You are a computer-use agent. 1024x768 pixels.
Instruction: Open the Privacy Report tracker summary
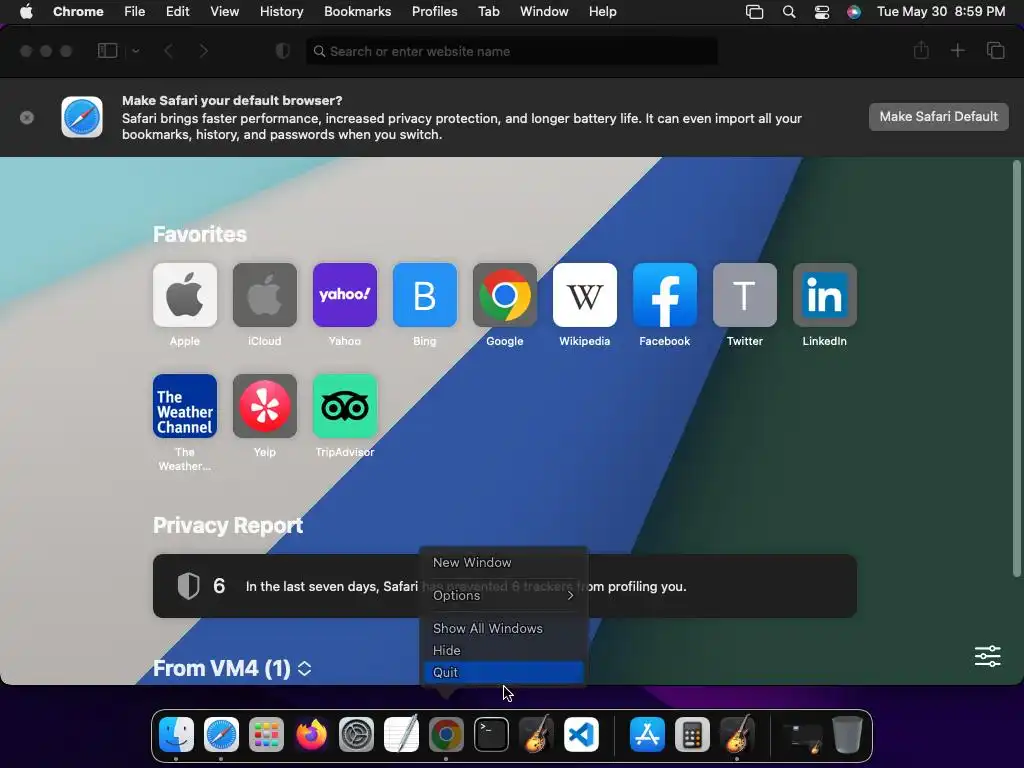click(x=505, y=586)
